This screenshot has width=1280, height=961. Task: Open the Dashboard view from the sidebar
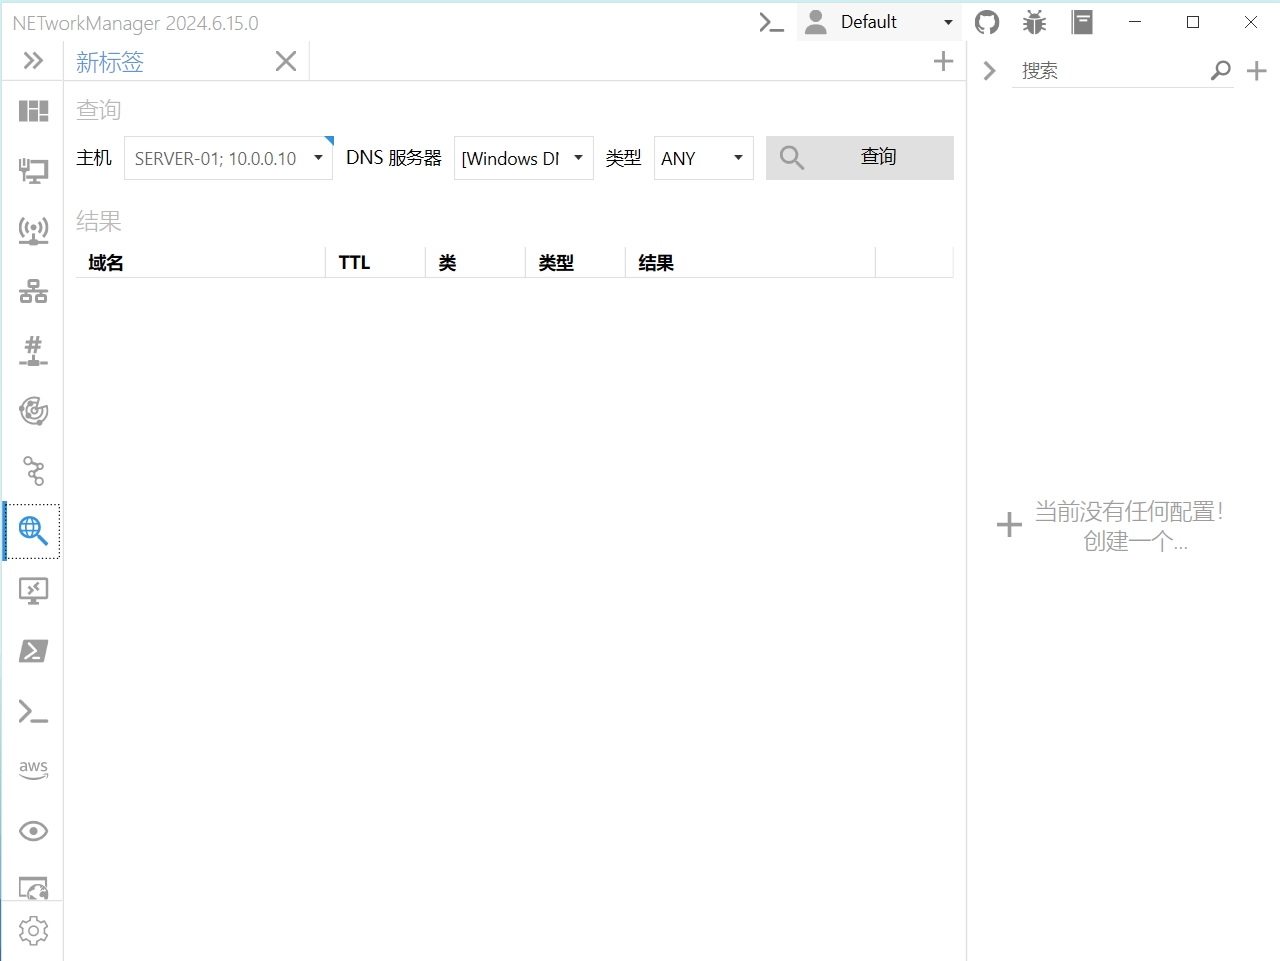pyautogui.click(x=33, y=111)
